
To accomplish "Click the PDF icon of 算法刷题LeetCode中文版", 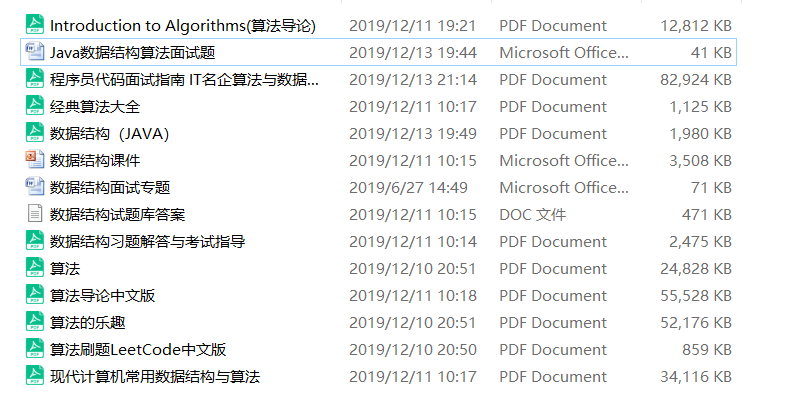I will (35, 349).
